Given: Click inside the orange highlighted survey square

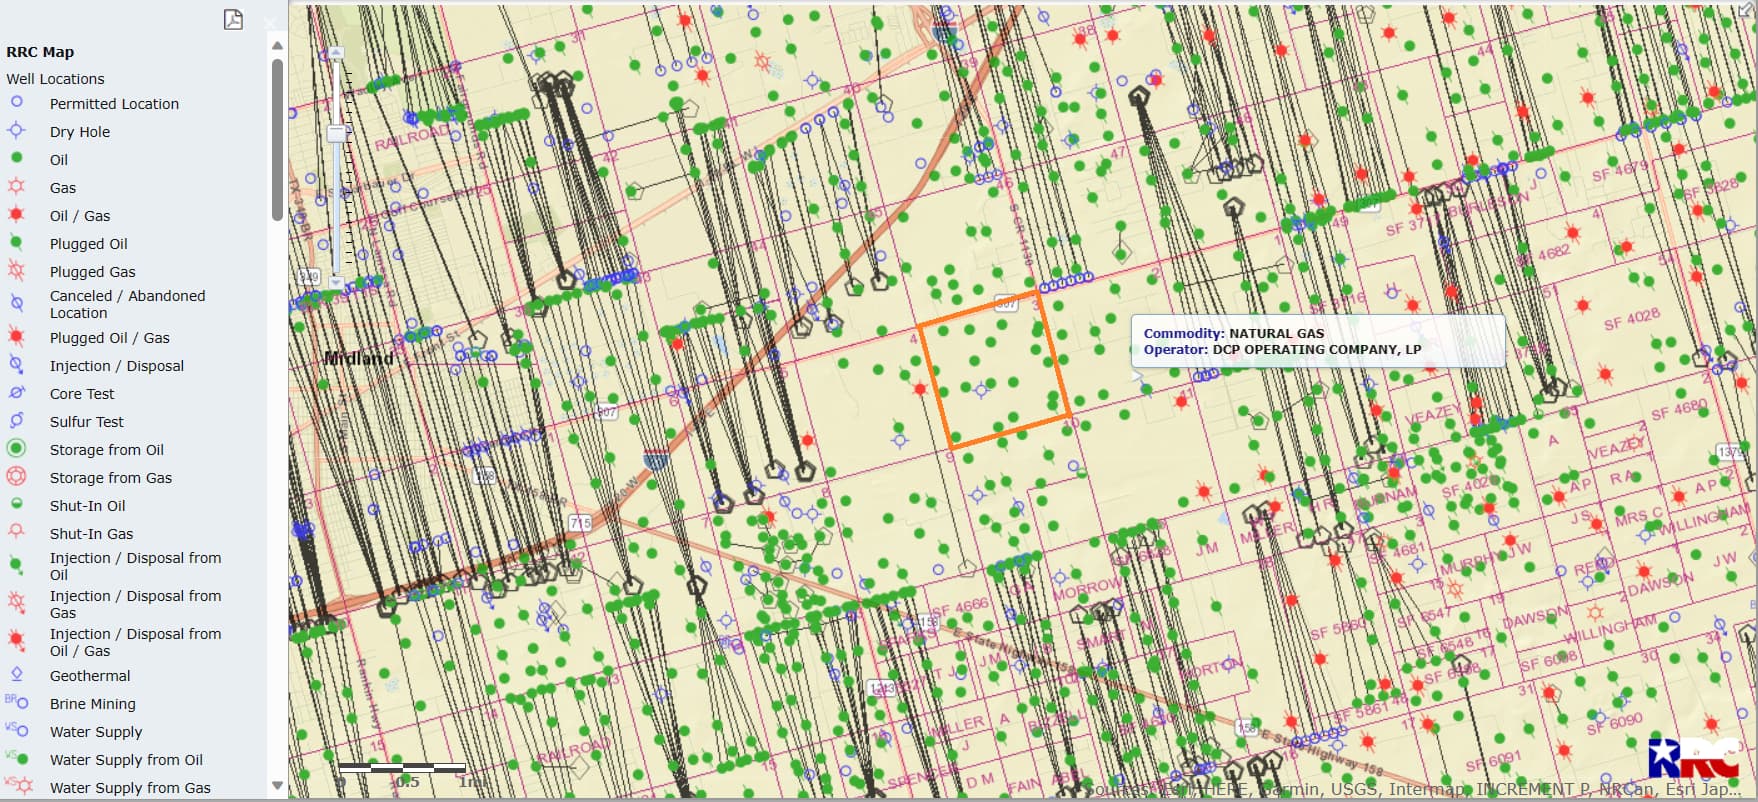Looking at the screenshot, I should tap(995, 370).
